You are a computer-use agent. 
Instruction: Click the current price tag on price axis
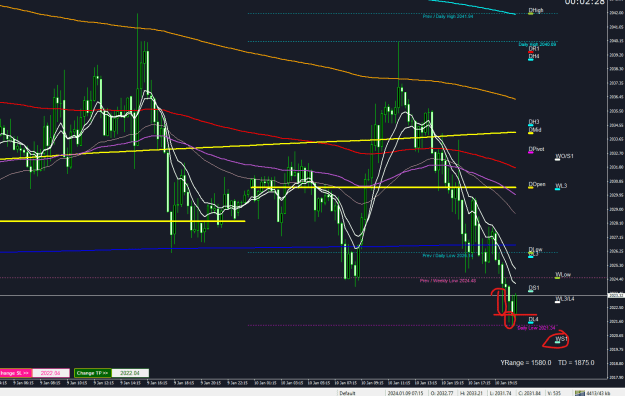pyautogui.click(x=616, y=296)
